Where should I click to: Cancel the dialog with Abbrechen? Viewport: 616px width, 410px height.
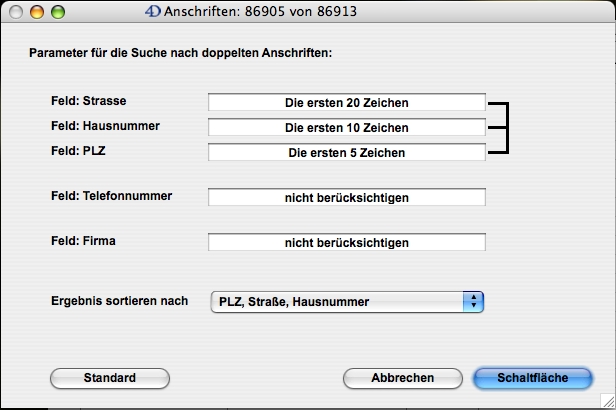click(x=402, y=378)
